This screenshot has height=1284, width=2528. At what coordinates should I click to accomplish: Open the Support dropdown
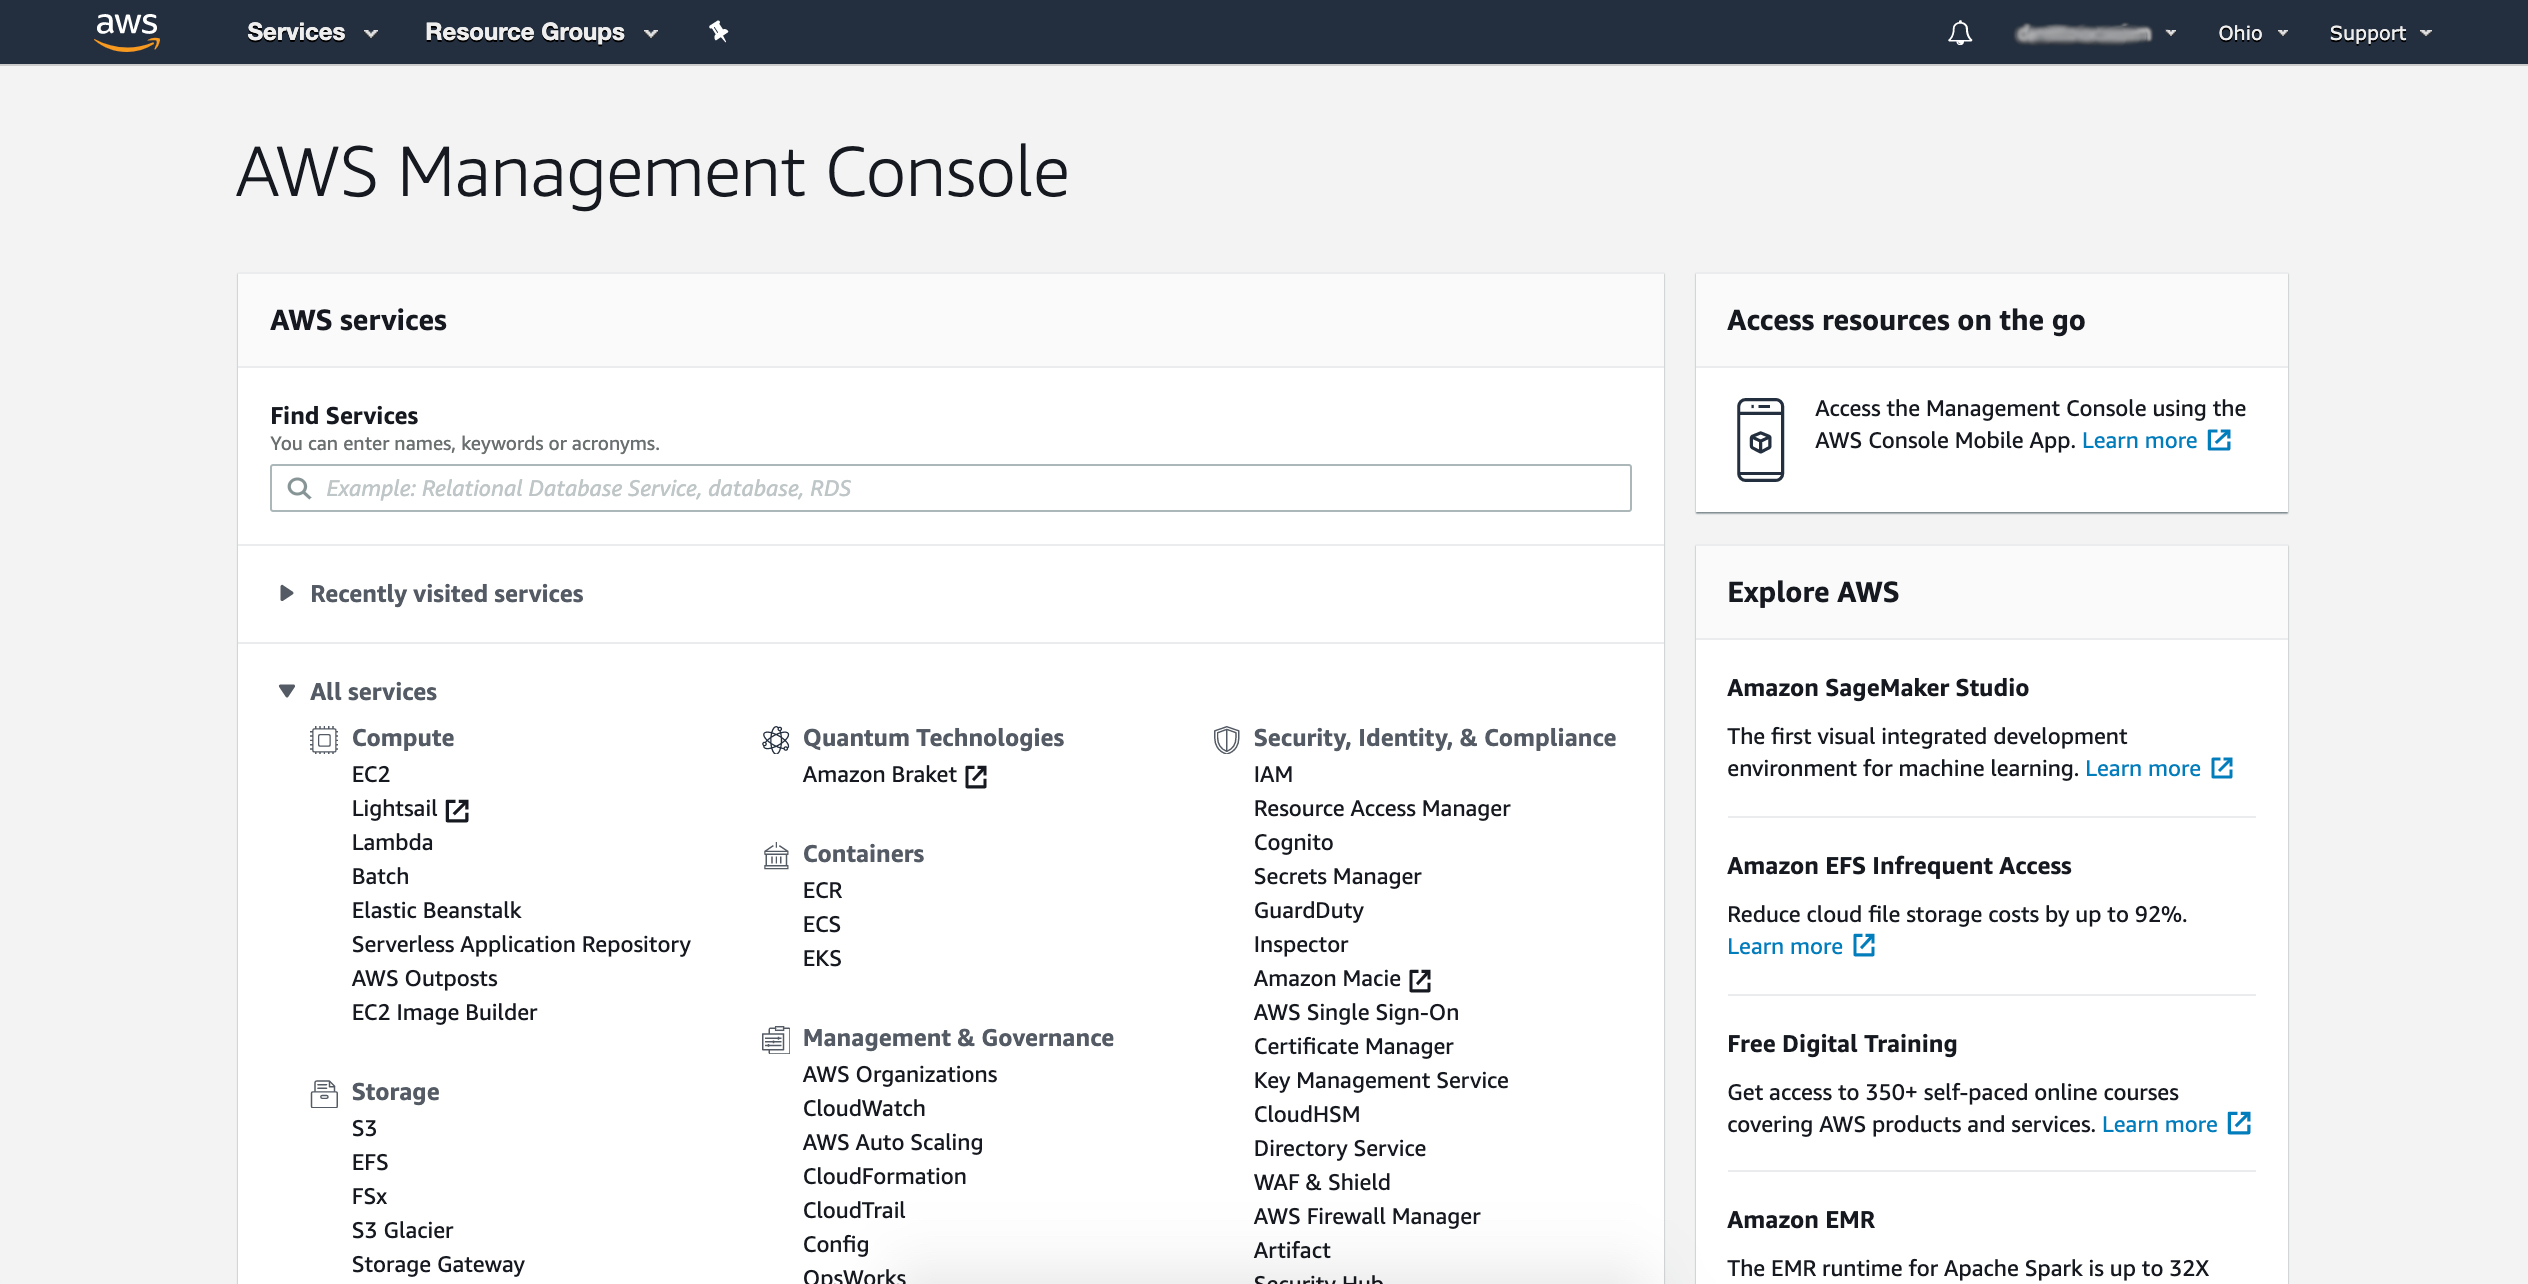2378,31
